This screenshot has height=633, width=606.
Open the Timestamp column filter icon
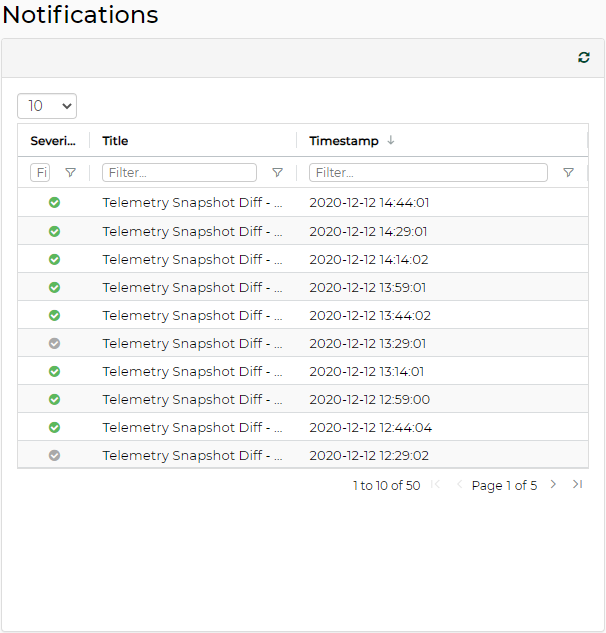tap(568, 173)
